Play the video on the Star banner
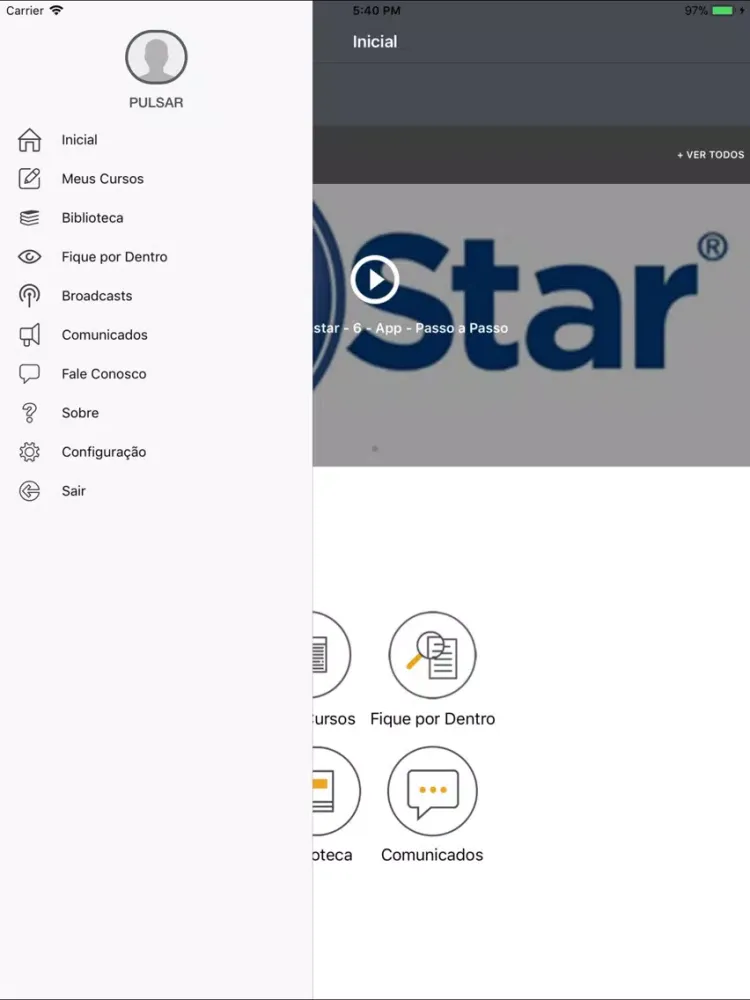The height and width of the screenshot is (1000, 750). [375, 279]
